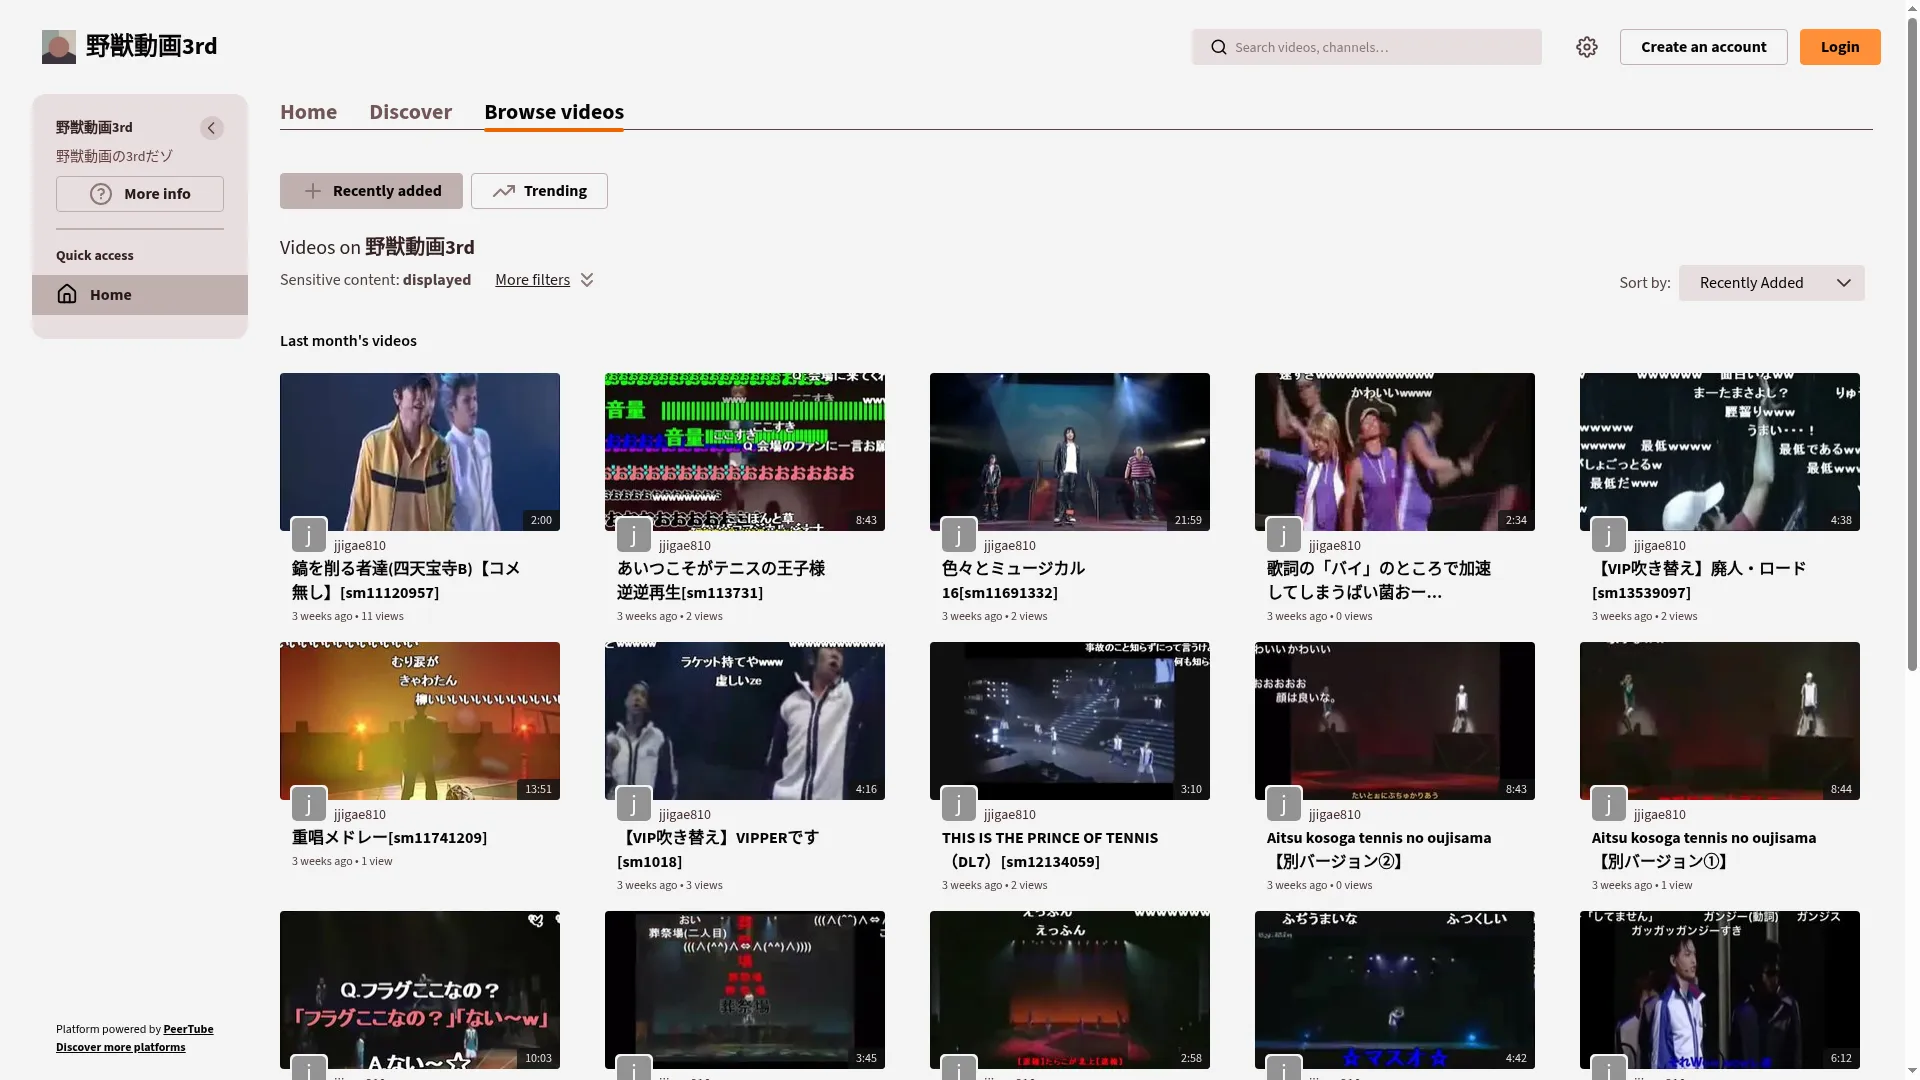The width and height of the screenshot is (1920, 1080).
Task: Select Home in Quick access
Action: (x=140, y=295)
